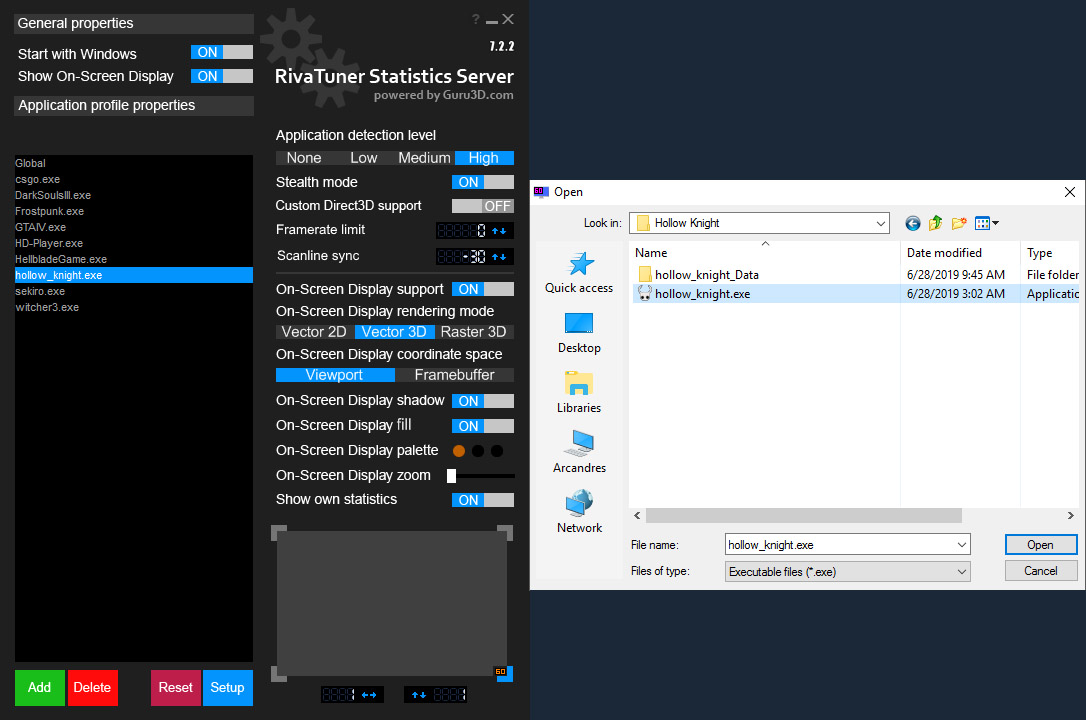Click the back arrow in Open dialog

[x=912, y=223]
